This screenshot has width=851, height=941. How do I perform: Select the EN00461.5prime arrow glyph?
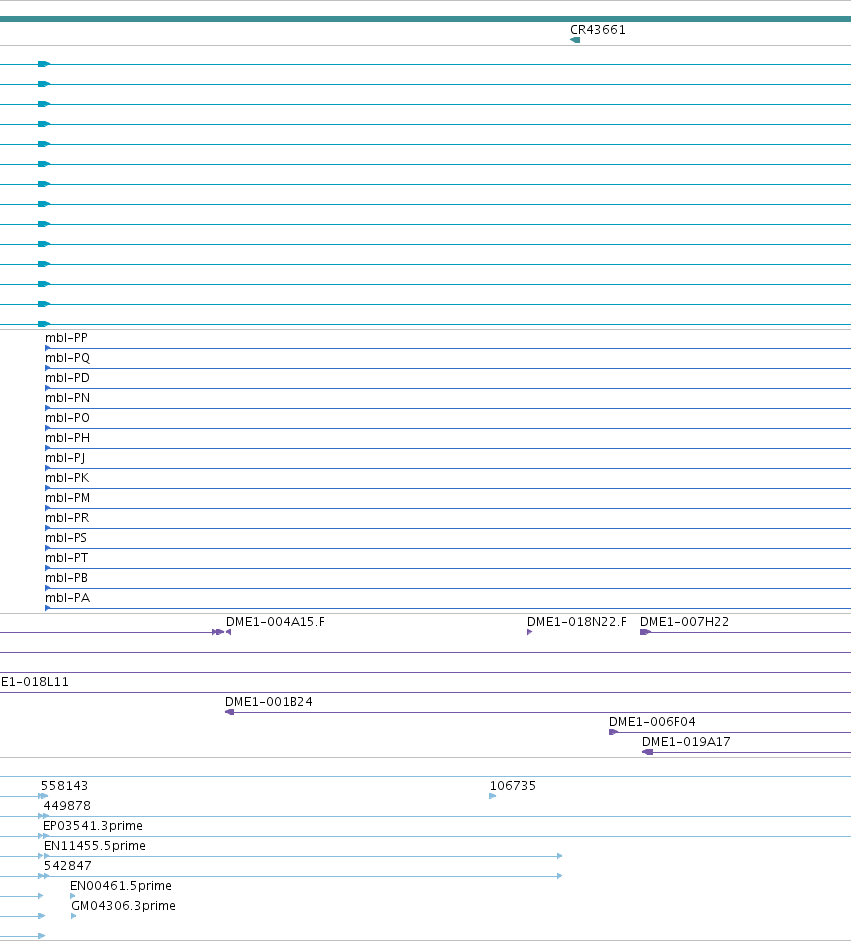point(73,896)
